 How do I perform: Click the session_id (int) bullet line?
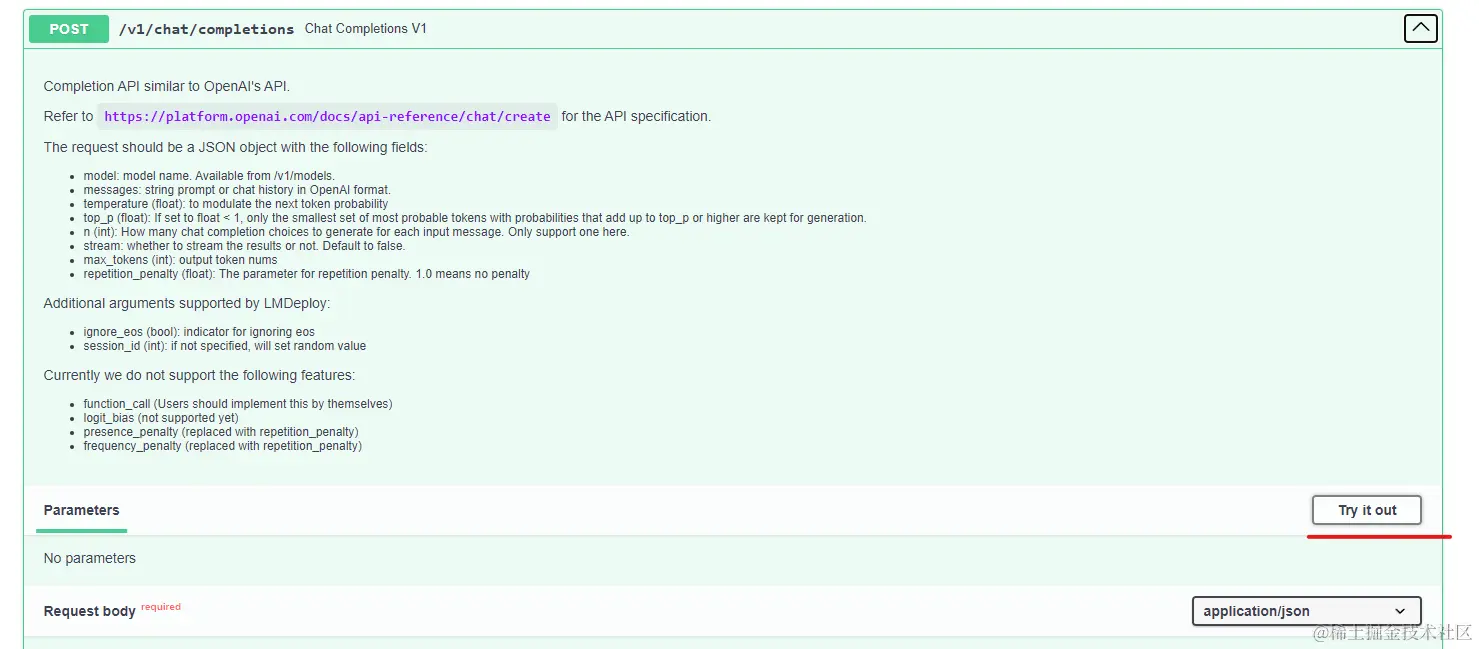click(x=224, y=346)
